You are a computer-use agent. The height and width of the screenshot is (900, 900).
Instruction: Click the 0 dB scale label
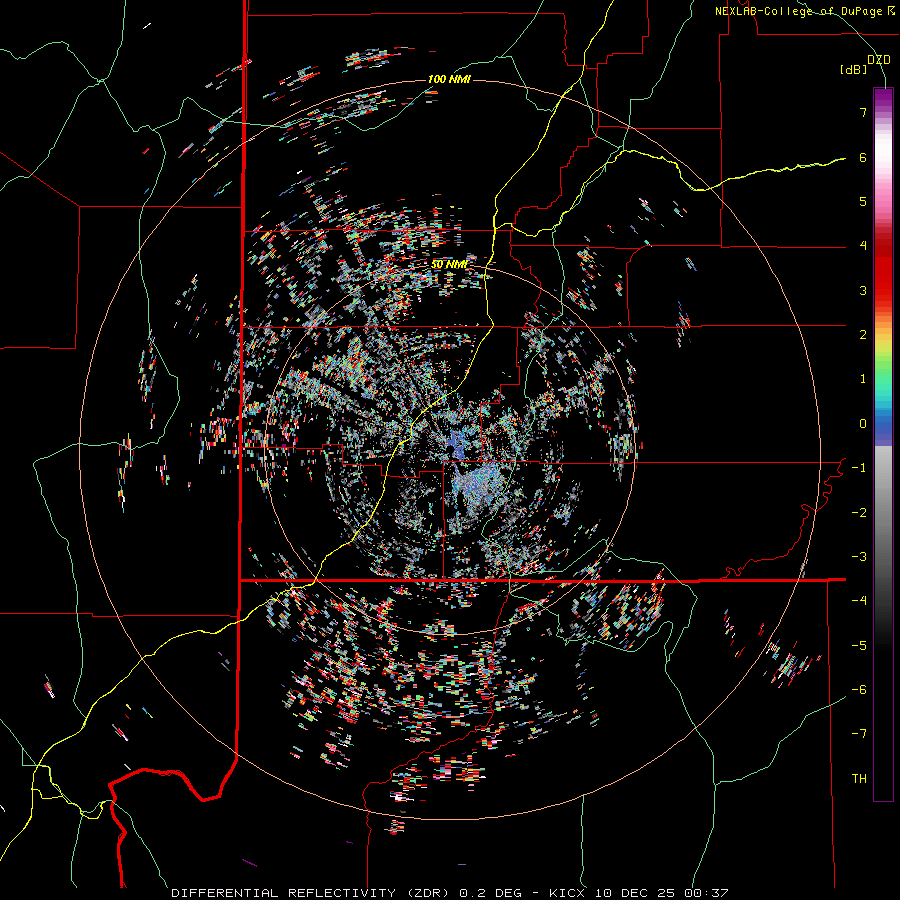click(863, 424)
